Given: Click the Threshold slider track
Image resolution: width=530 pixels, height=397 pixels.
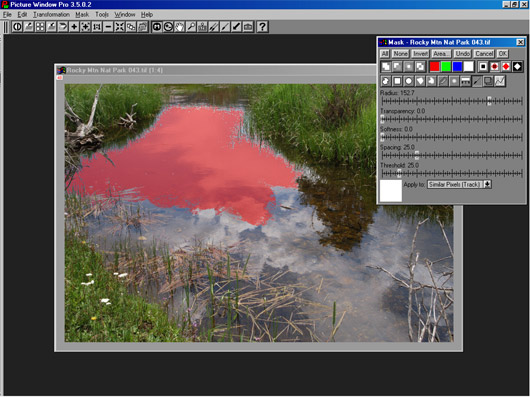Looking at the screenshot, I should tap(452, 173).
